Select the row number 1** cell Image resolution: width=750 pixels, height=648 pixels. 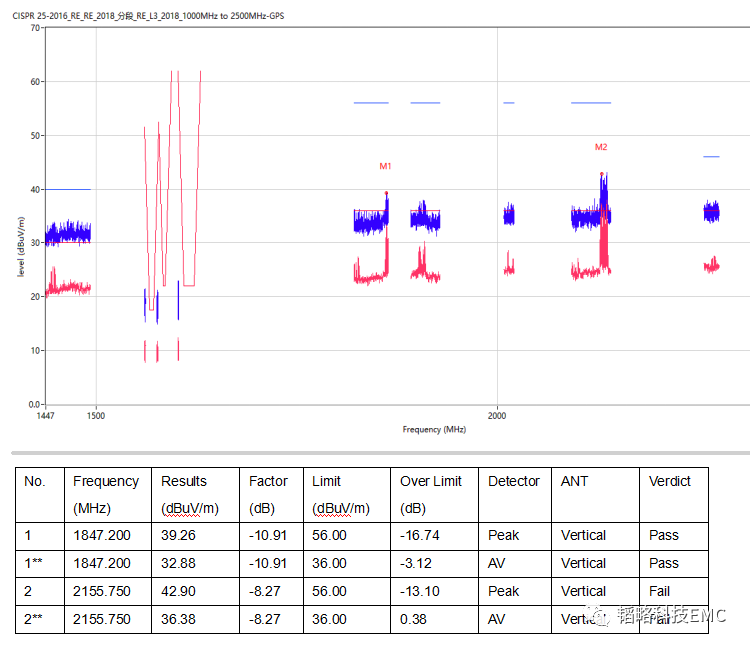point(36,563)
